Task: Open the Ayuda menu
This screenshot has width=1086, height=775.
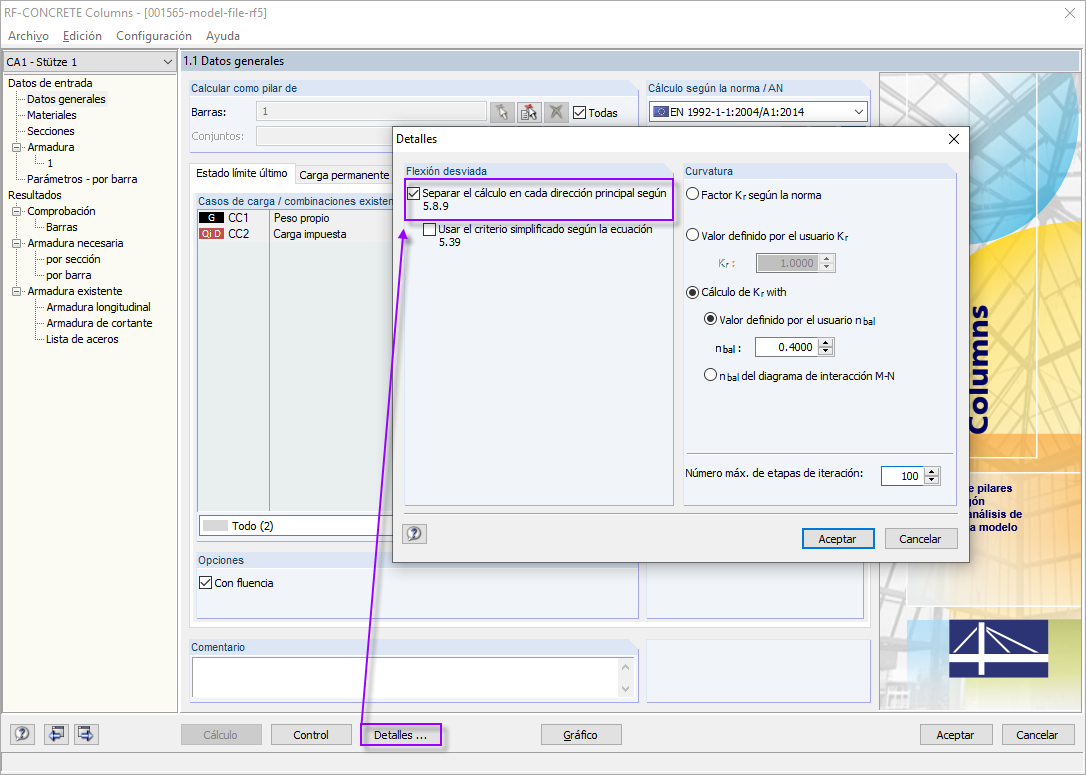Action: pyautogui.click(x=223, y=36)
